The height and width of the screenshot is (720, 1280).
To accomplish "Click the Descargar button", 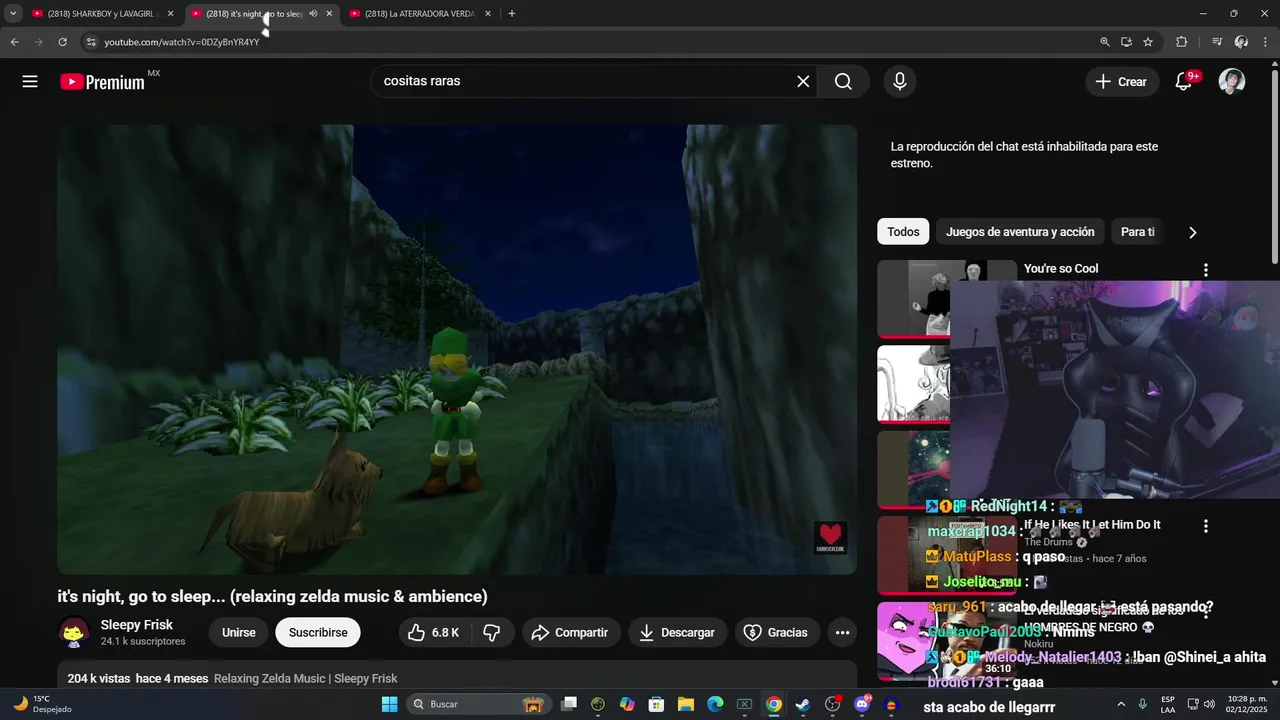I will coord(677,632).
